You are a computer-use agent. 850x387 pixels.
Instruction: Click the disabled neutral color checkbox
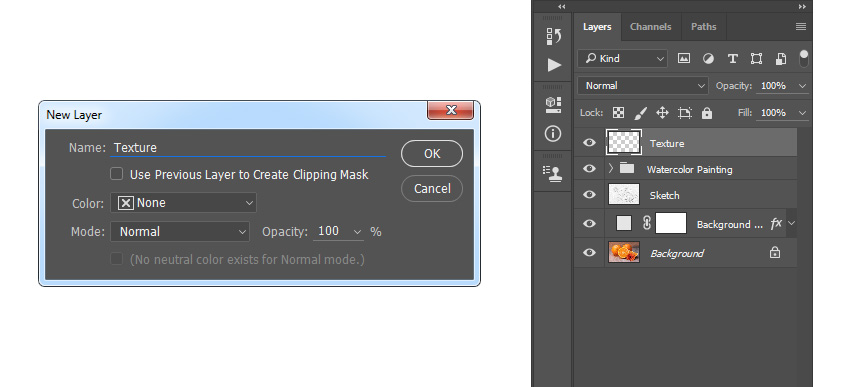[x=117, y=259]
